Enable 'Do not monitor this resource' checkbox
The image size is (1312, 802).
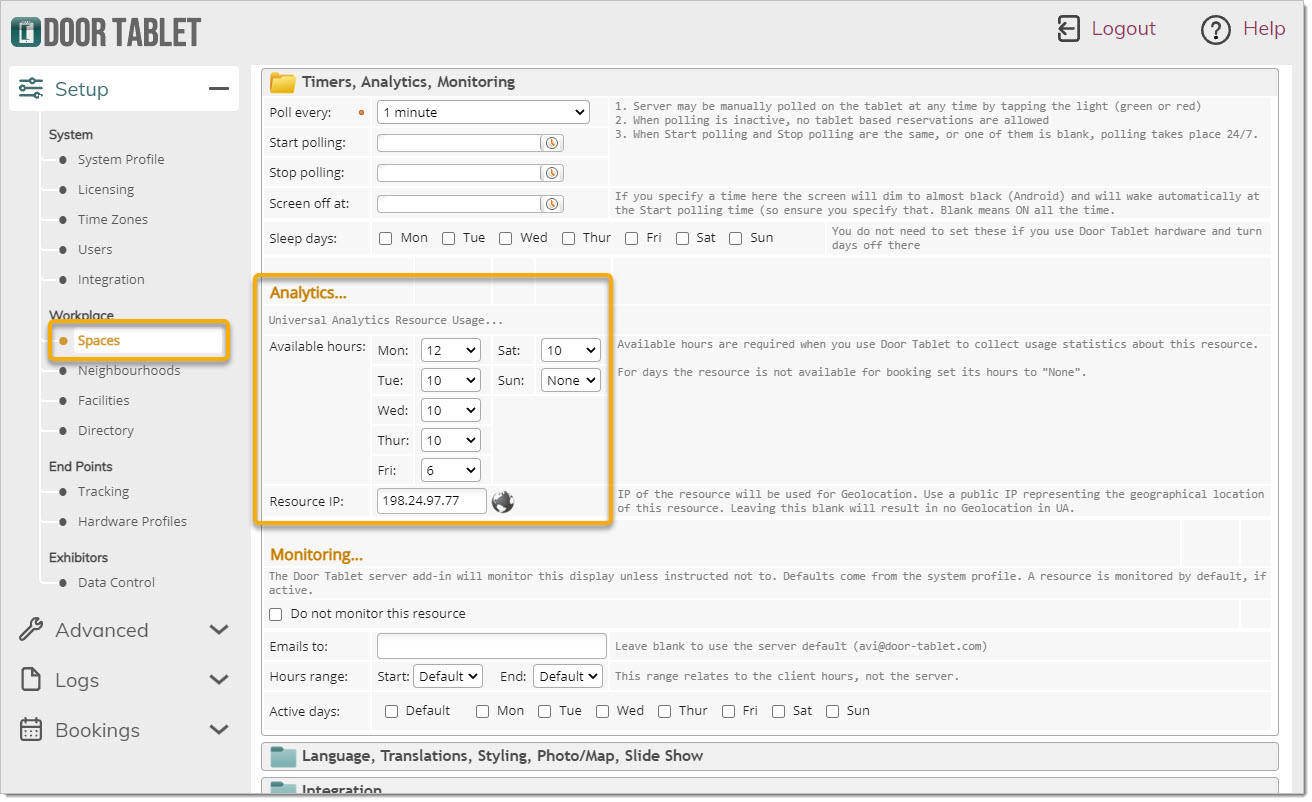click(x=277, y=614)
